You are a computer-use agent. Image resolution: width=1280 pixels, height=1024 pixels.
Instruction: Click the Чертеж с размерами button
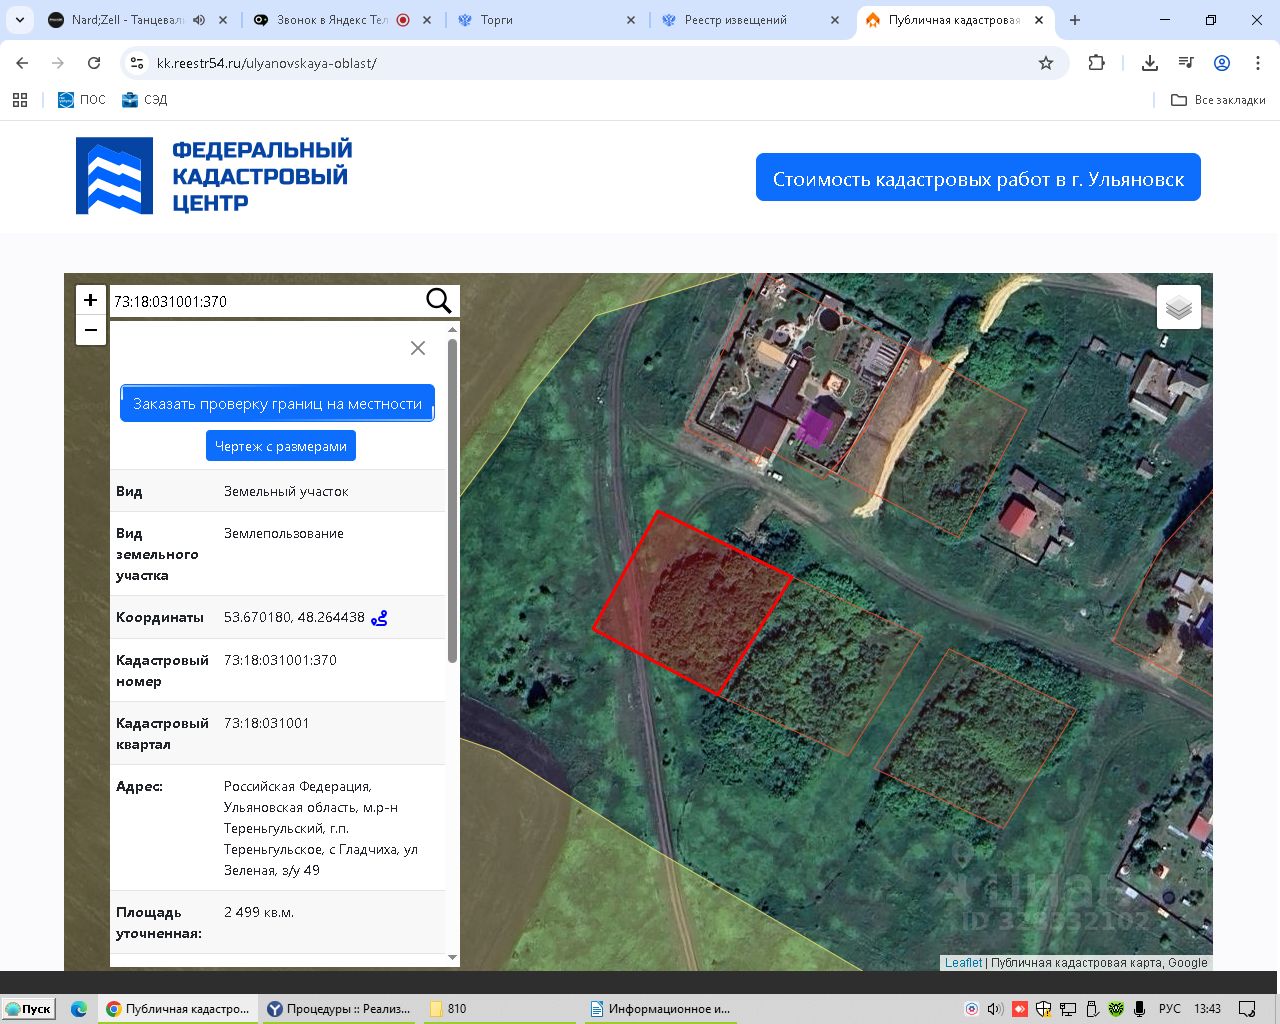(x=281, y=446)
